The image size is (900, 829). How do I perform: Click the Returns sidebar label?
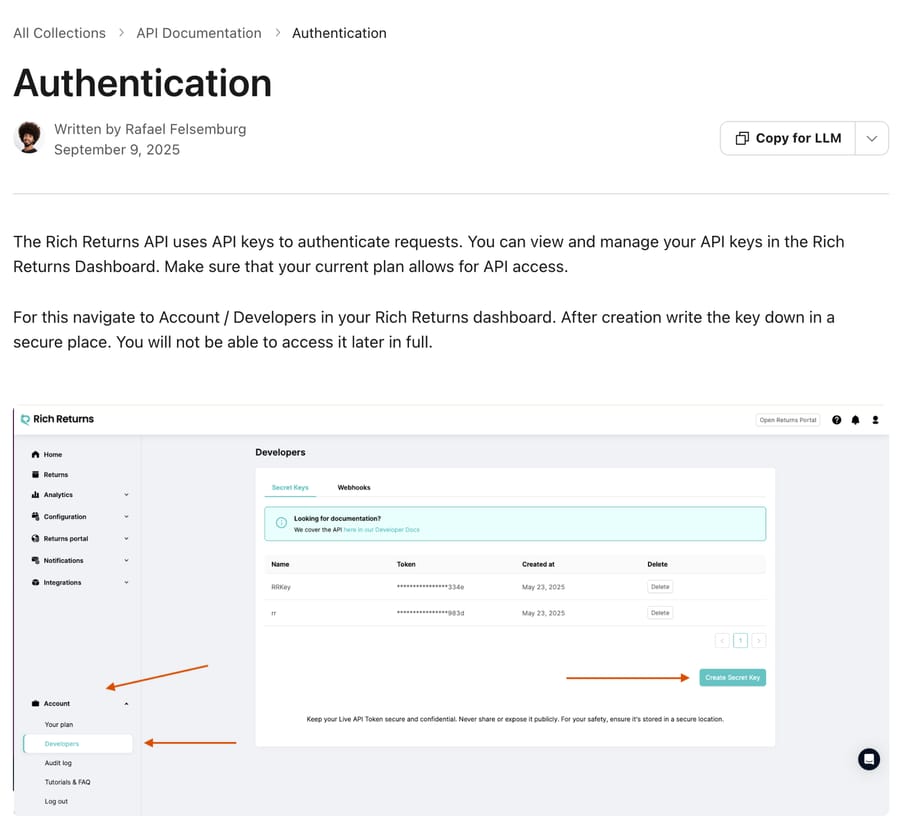(x=56, y=475)
